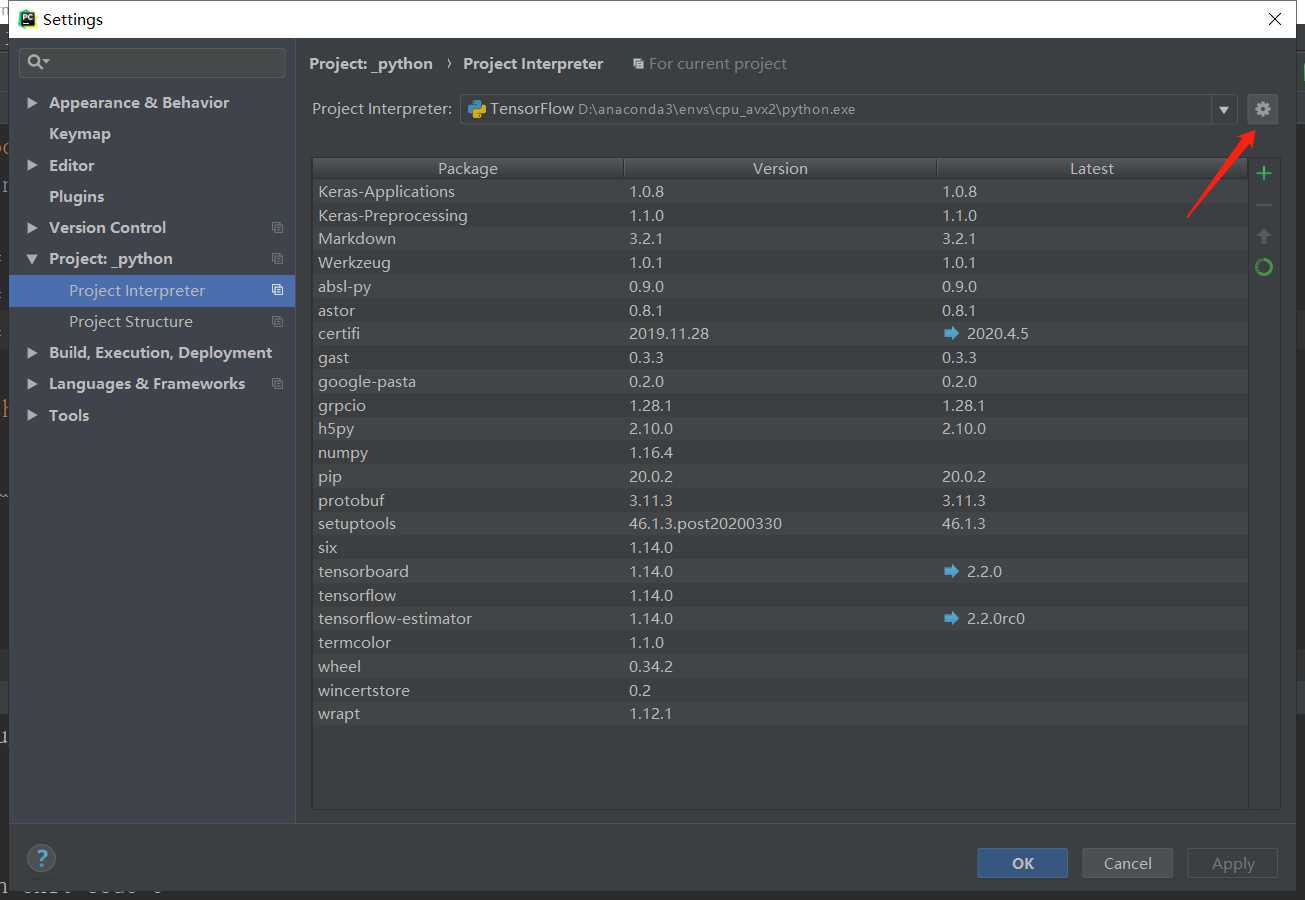
Task: Click the Project: _python breadcrumb
Action: (371, 63)
